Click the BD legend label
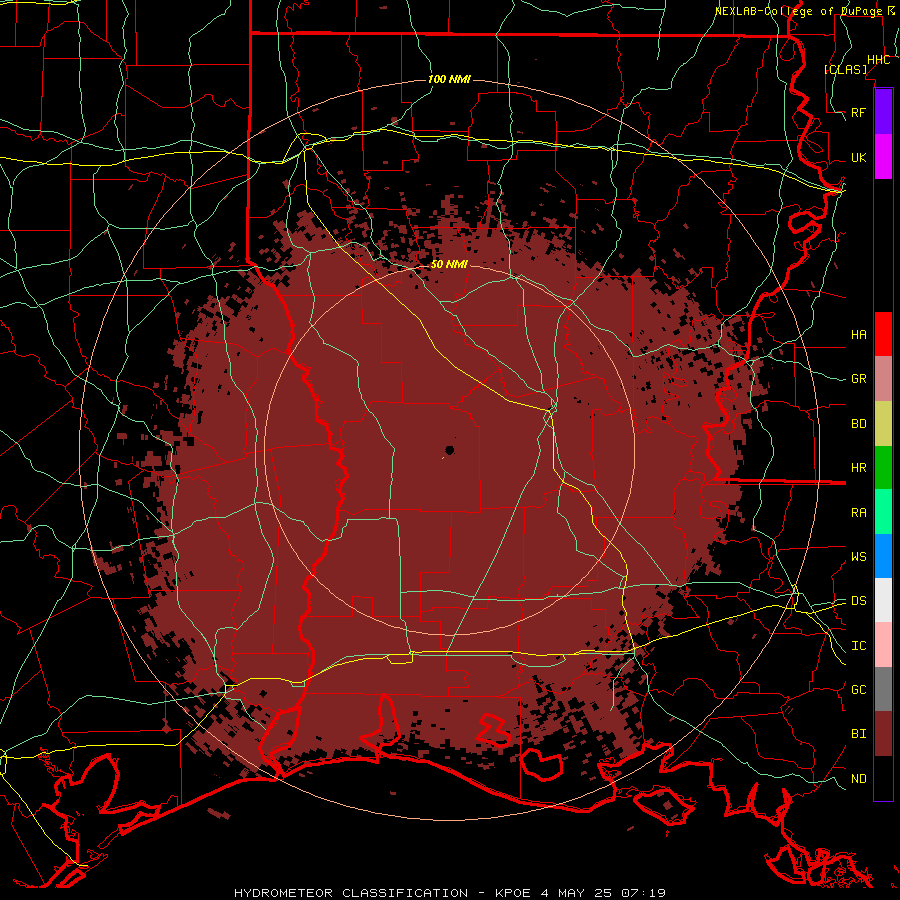The height and width of the screenshot is (900, 900). [859, 424]
